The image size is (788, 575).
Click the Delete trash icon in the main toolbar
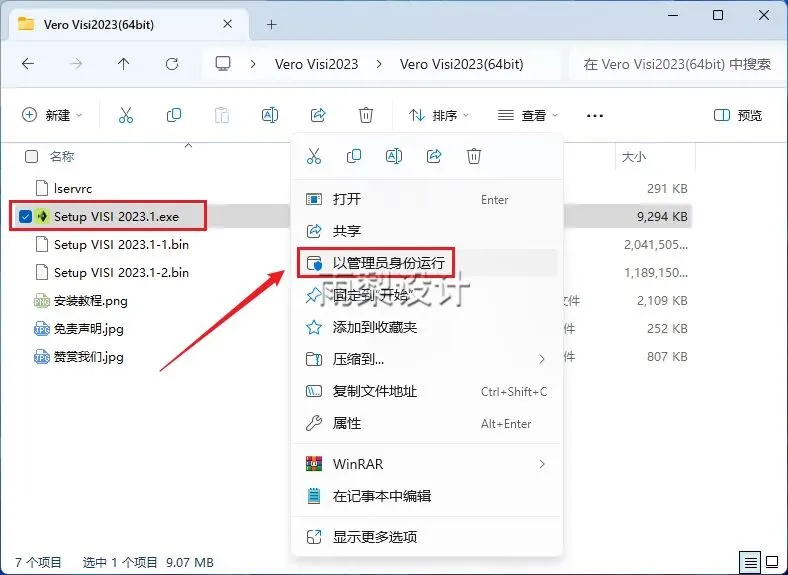(x=366, y=116)
